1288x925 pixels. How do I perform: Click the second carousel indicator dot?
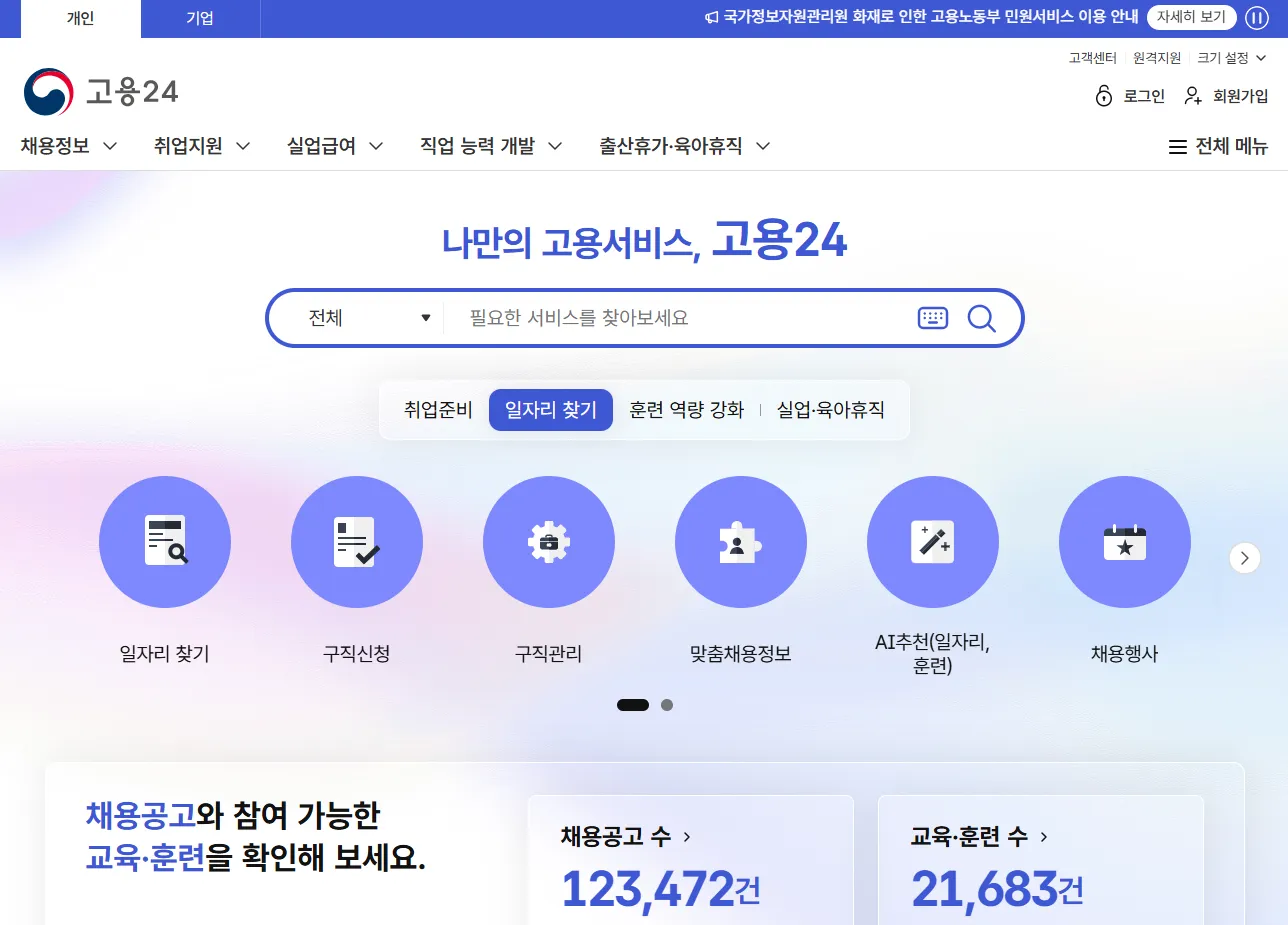(666, 705)
